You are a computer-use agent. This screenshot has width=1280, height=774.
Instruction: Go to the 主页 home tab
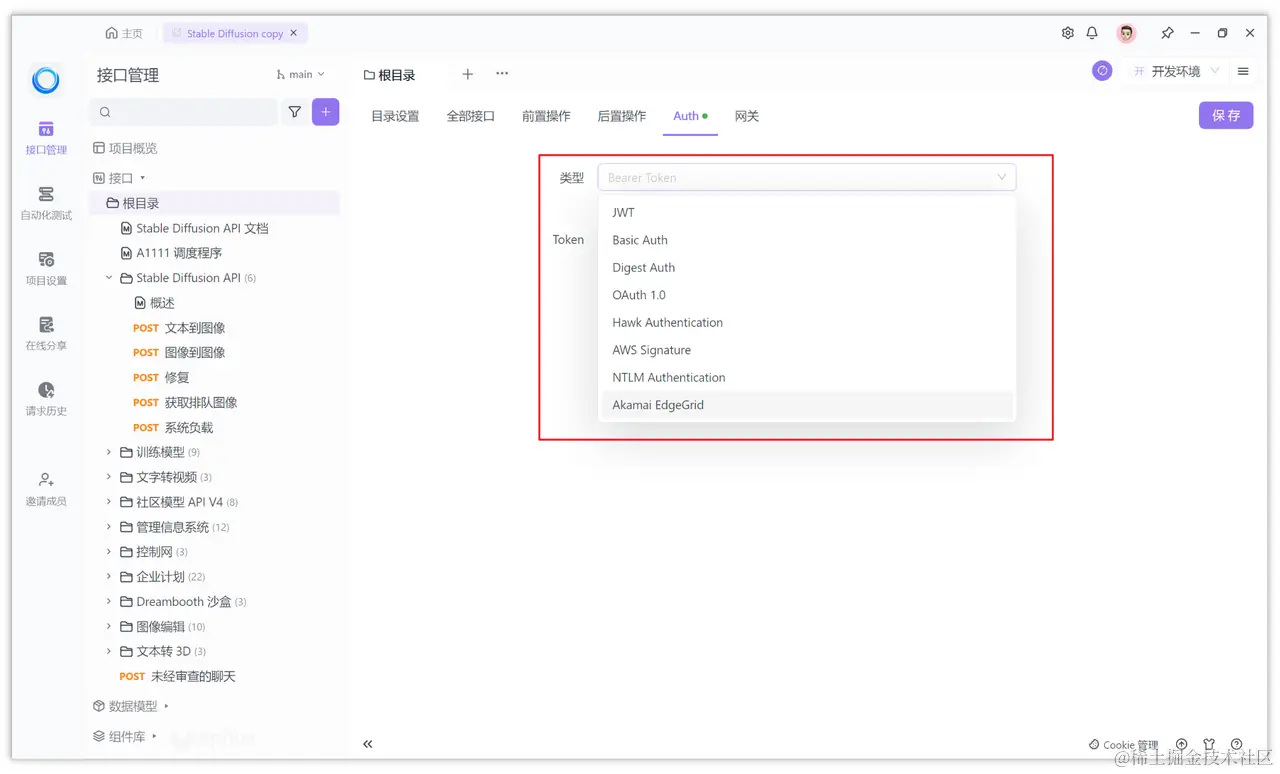click(x=124, y=33)
